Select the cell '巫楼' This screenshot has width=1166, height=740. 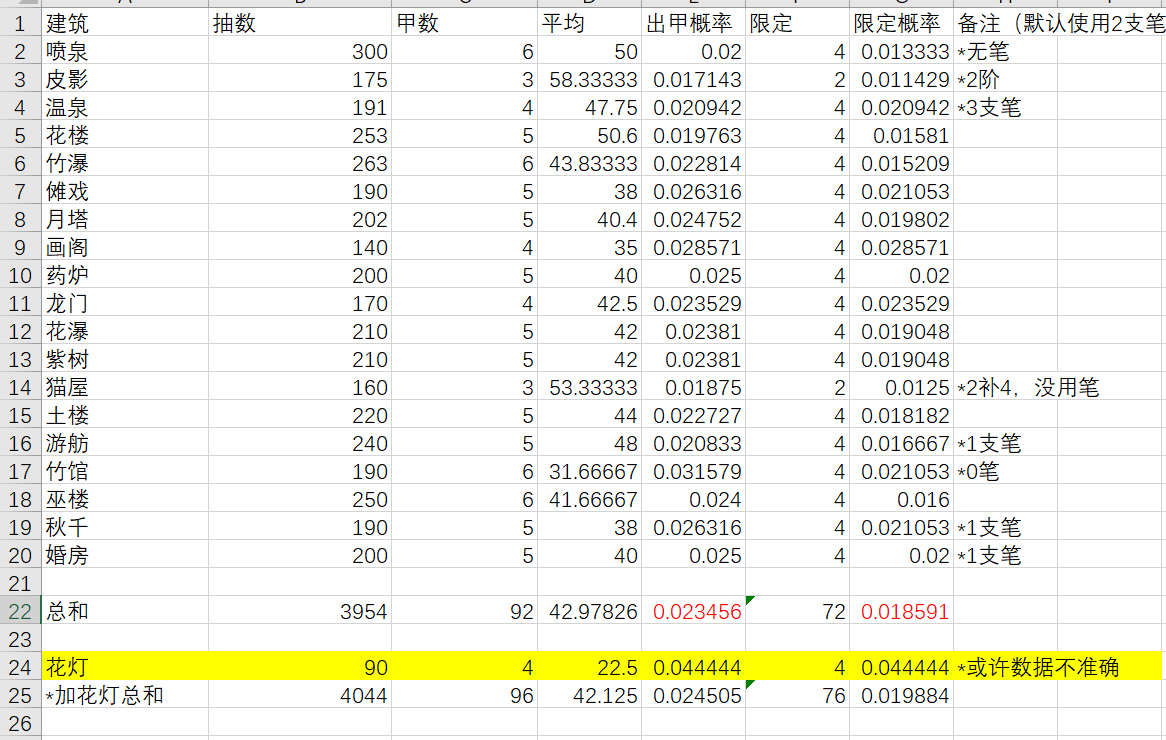(x=125, y=500)
